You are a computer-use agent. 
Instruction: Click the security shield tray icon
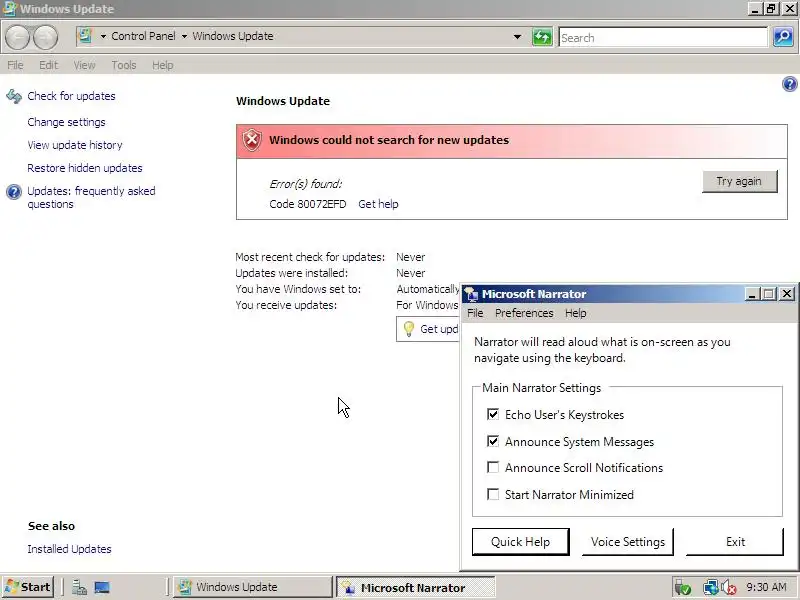pyautogui.click(x=683, y=588)
